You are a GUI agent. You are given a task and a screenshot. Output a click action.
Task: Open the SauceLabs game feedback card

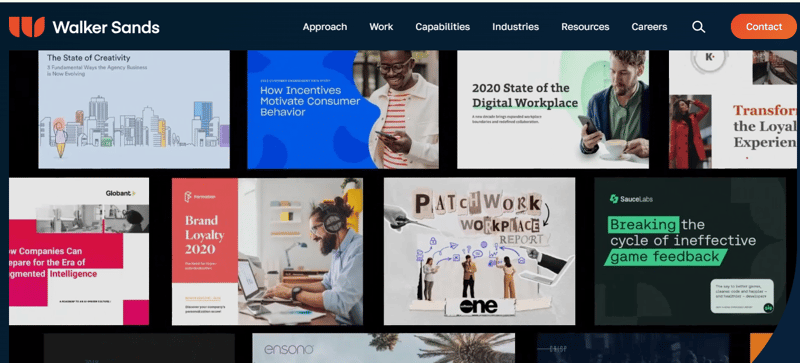pyautogui.click(x=690, y=251)
